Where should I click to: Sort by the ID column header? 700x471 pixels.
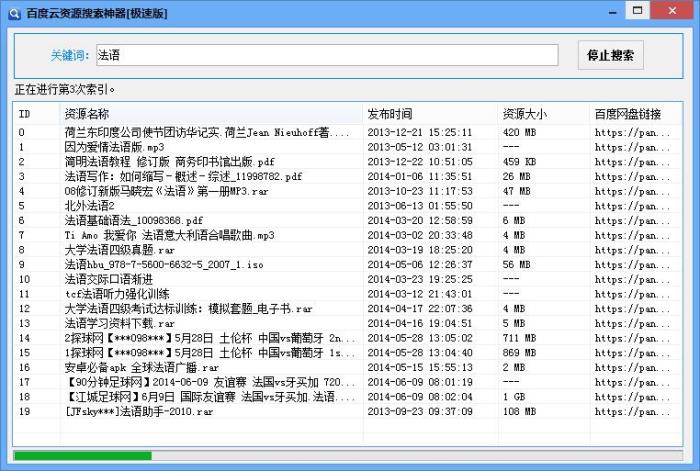tap(37, 114)
